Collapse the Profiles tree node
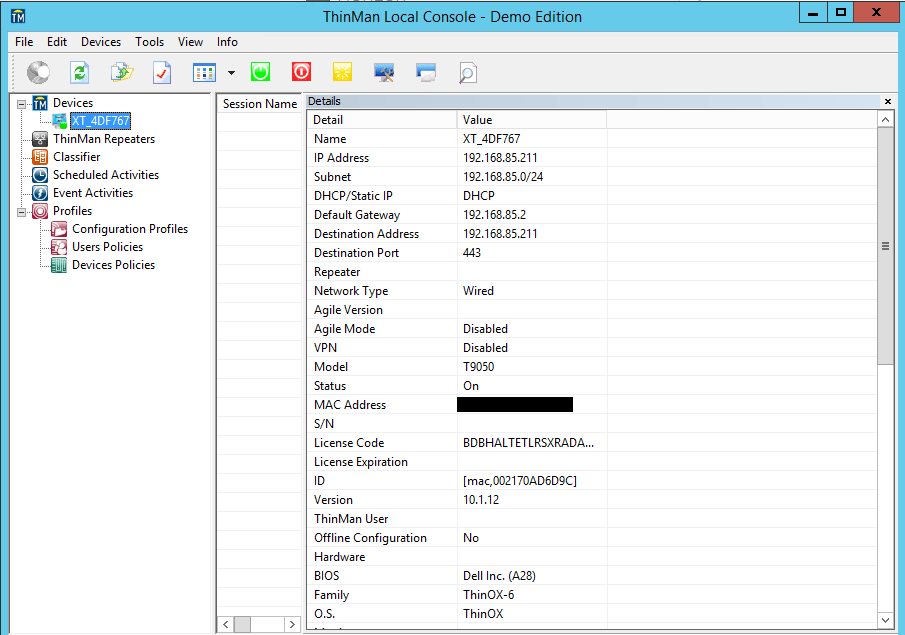This screenshot has height=635, width=905. [21, 212]
